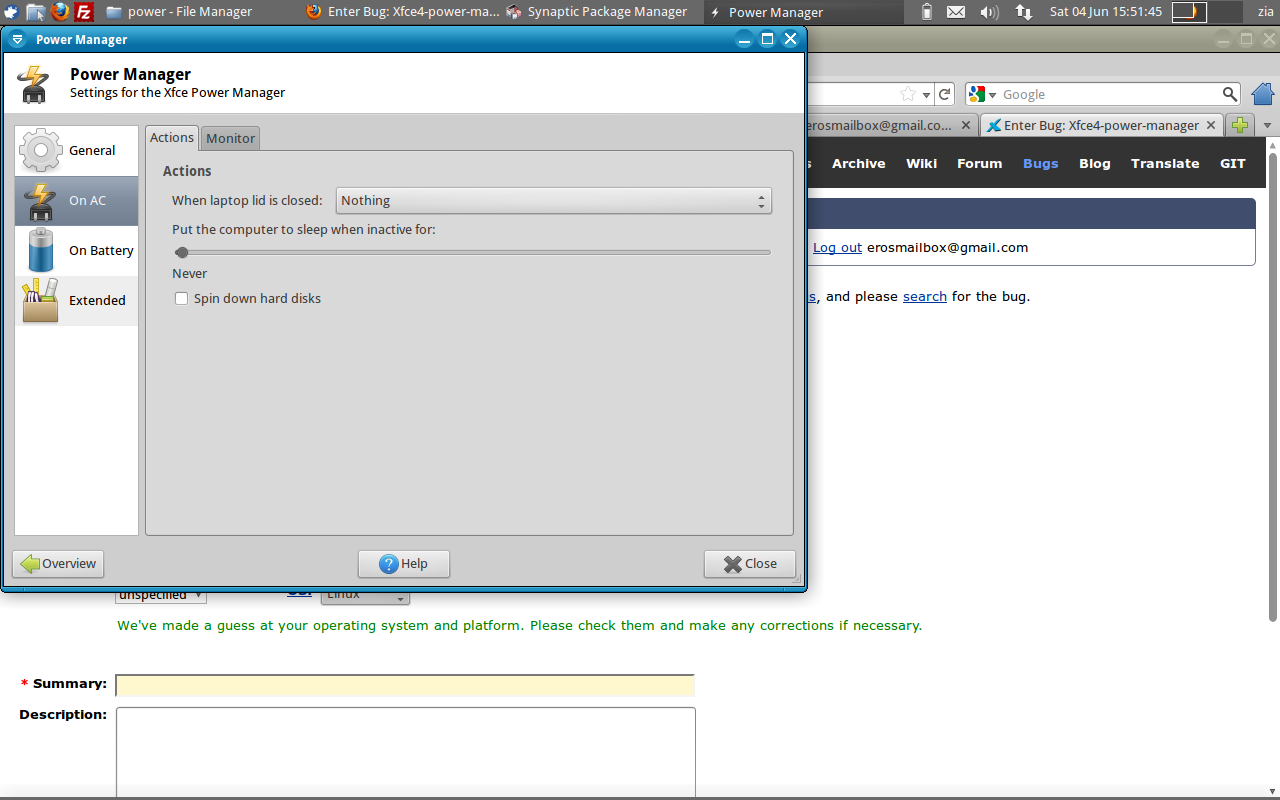
Task: Enable Spin down hard disks checkbox
Action: [182, 299]
